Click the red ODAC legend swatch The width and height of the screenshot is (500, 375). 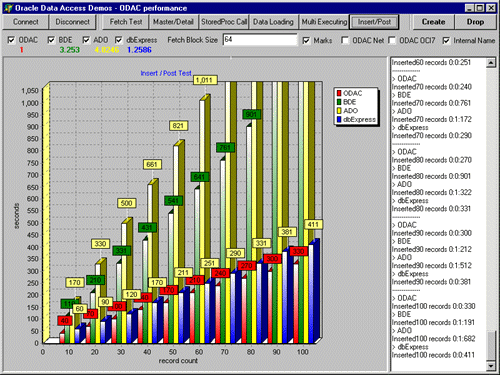[x=339, y=93]
